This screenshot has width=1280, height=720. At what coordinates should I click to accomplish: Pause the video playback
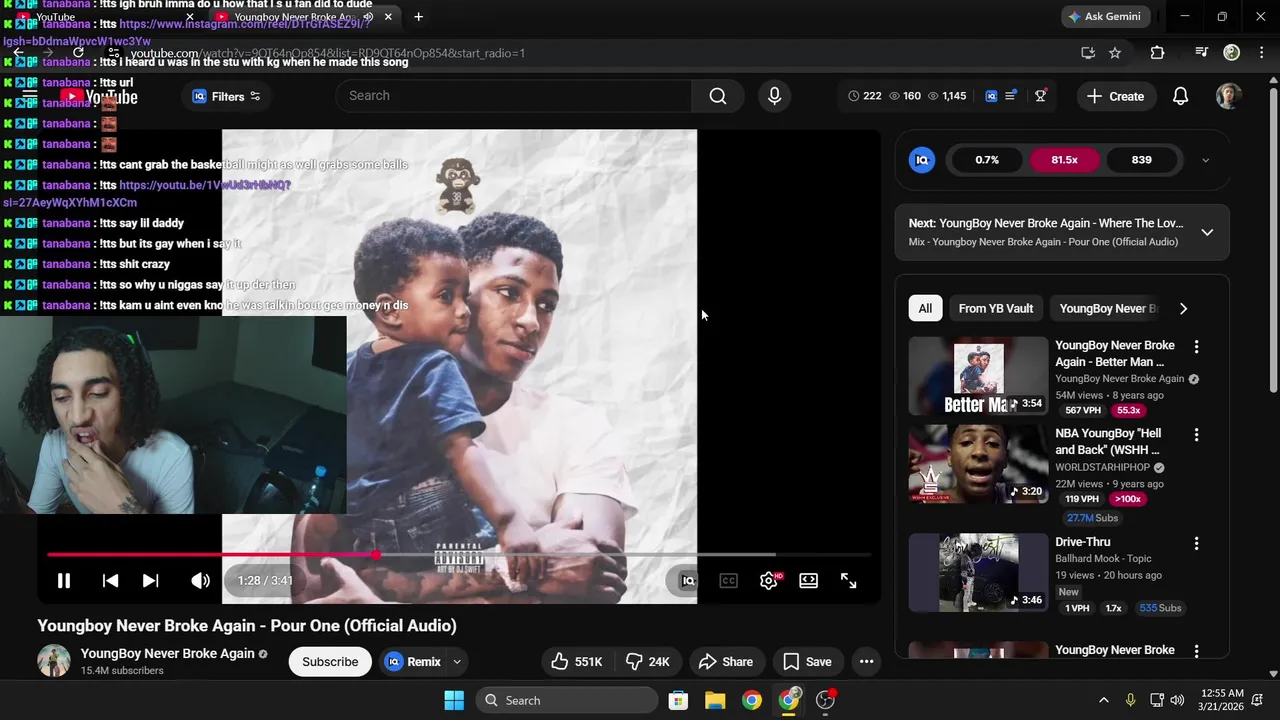pos(63,581)
